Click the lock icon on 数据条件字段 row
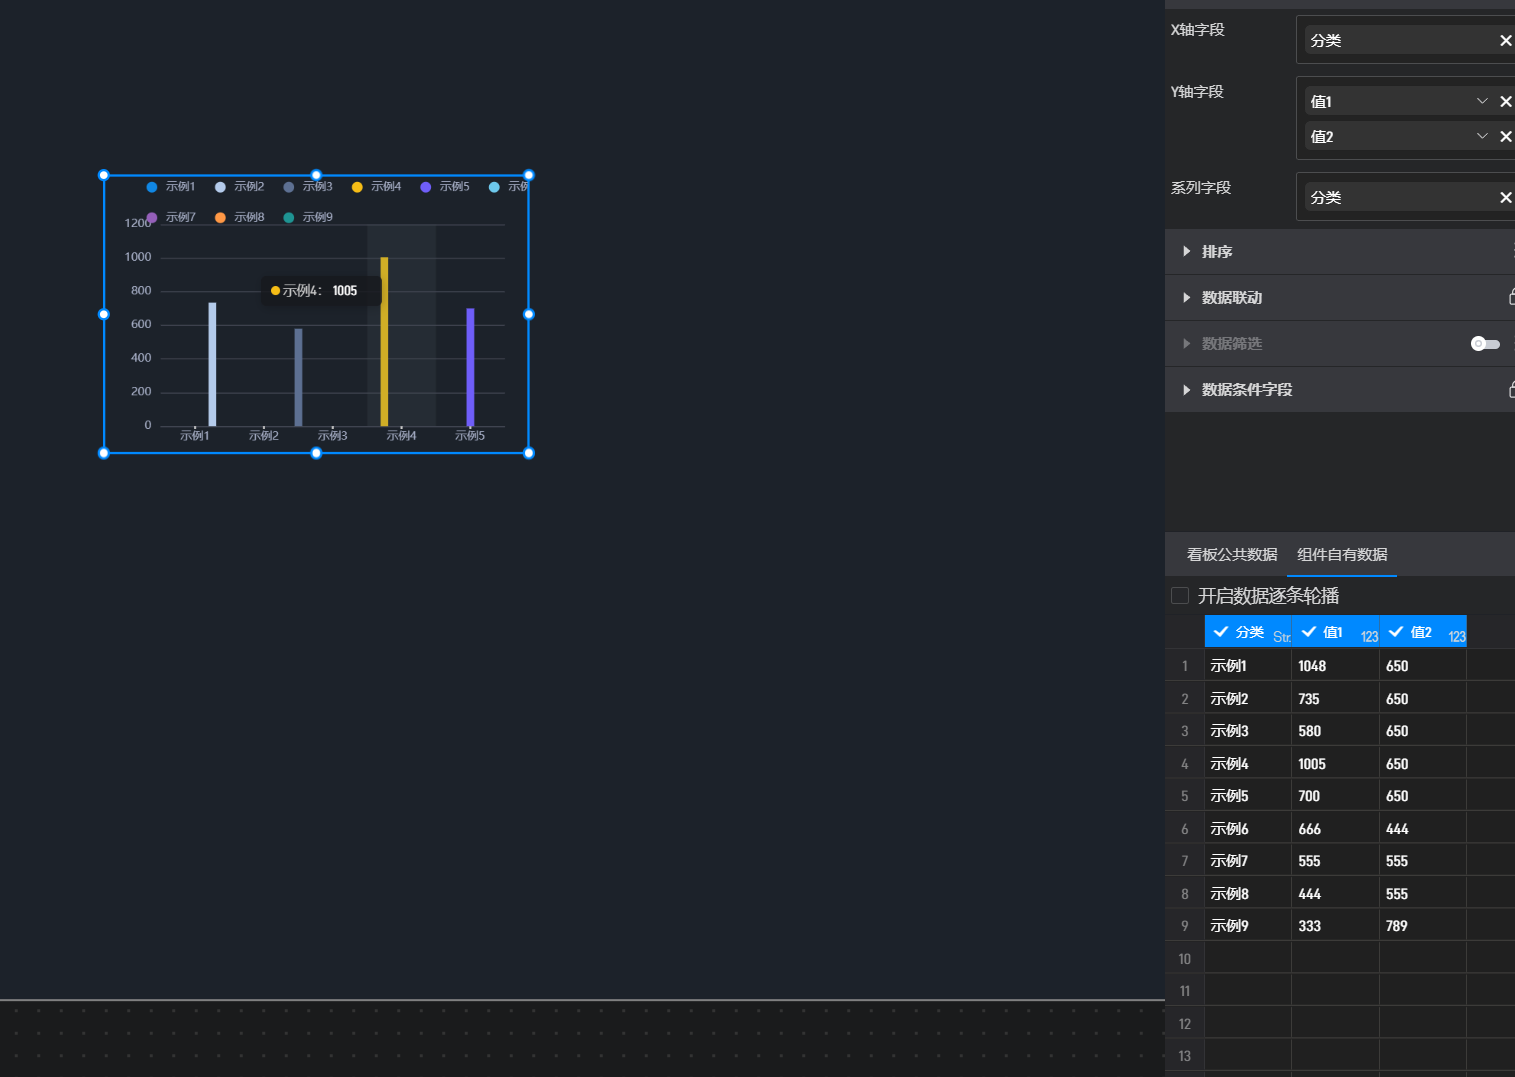This screenshot has height=1077, width=1515. pos(1511,389)
